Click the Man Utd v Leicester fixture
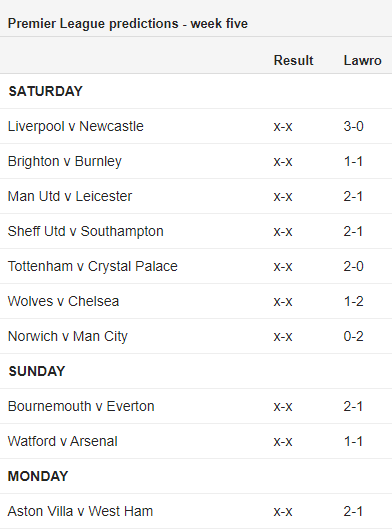The width and height of the screenshot is (392, 529). click(x=70, y=196)
